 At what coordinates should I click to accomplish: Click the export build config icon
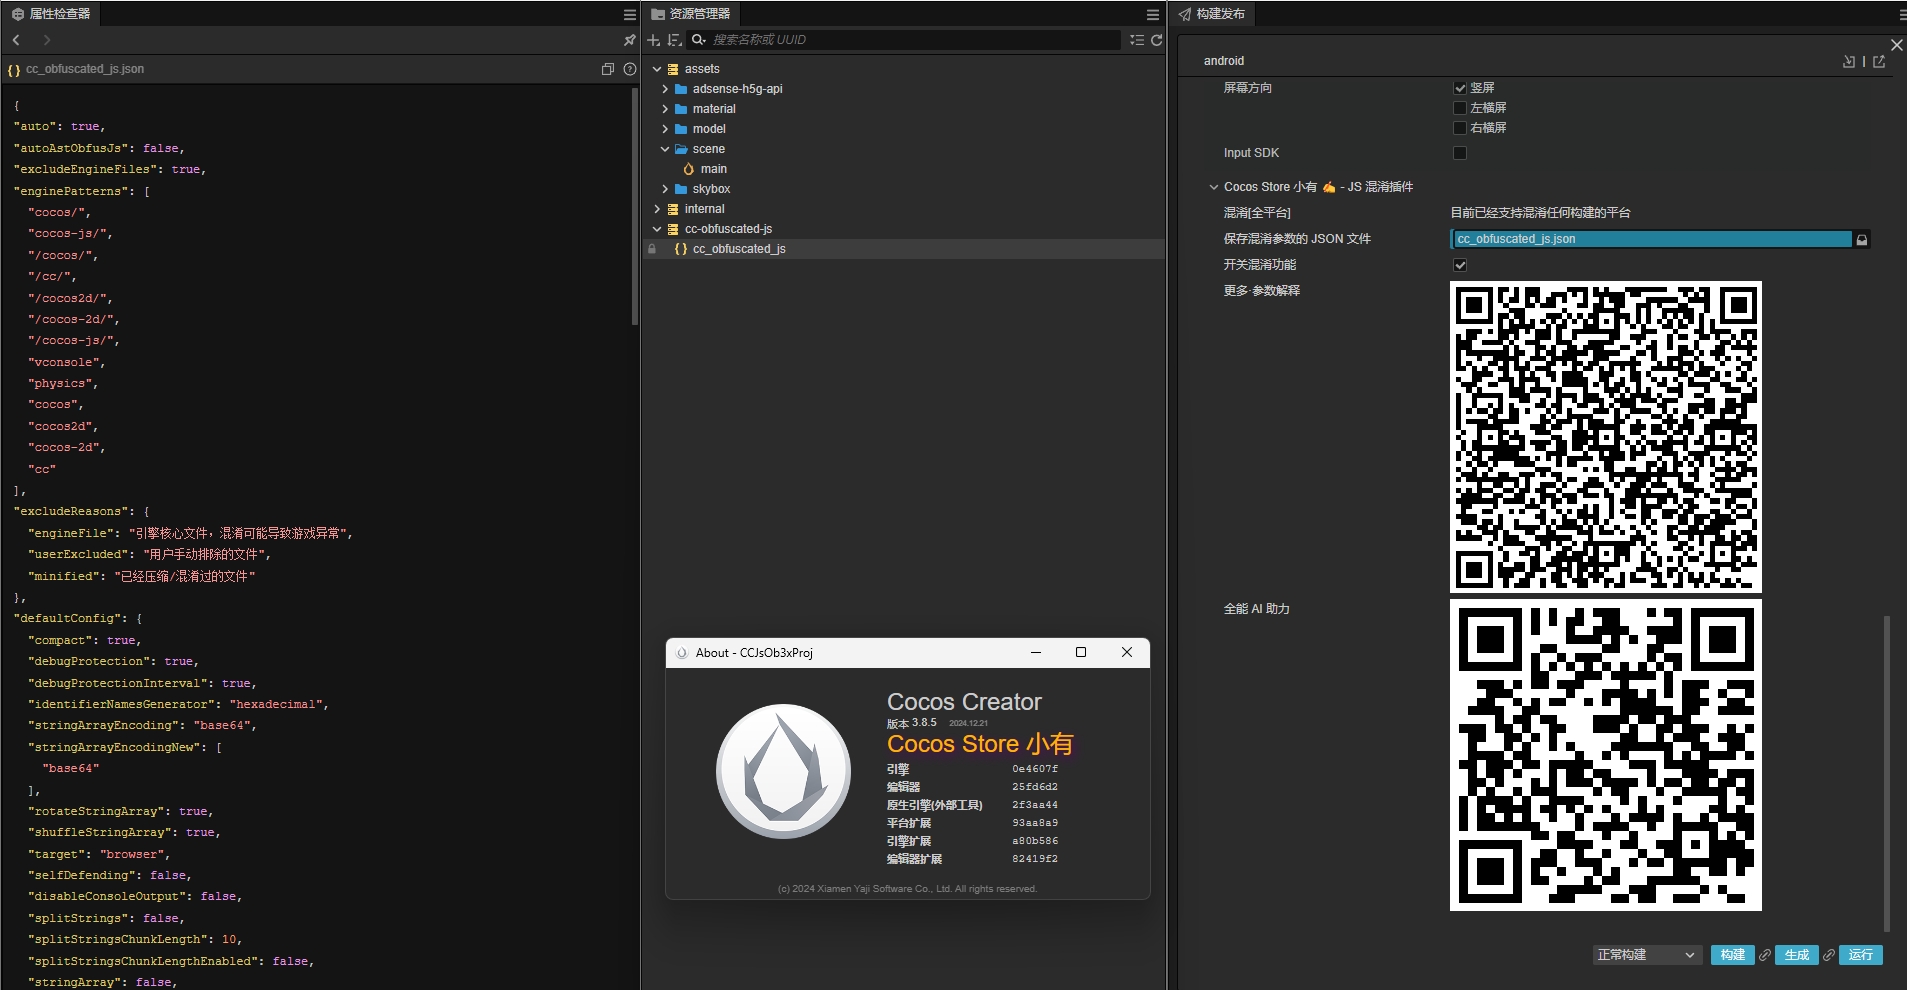[1879, 62]
